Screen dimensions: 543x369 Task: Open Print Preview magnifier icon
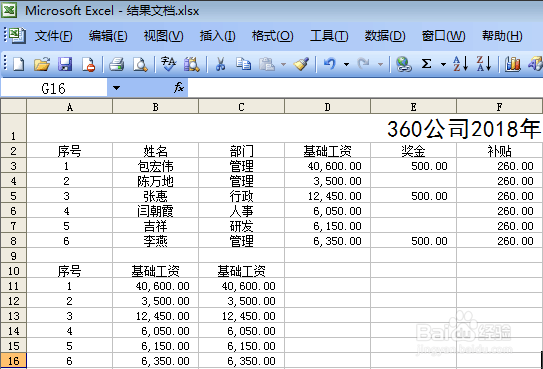click(x=140, y=64)
